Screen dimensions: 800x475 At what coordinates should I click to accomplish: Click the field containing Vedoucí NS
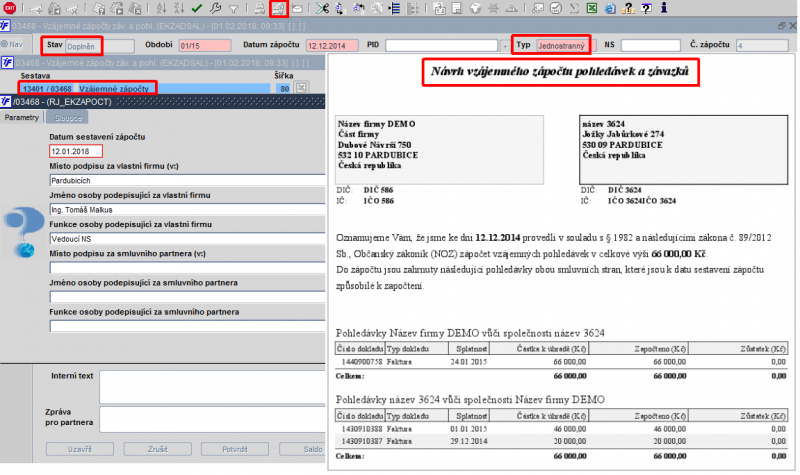coord(187,239)
